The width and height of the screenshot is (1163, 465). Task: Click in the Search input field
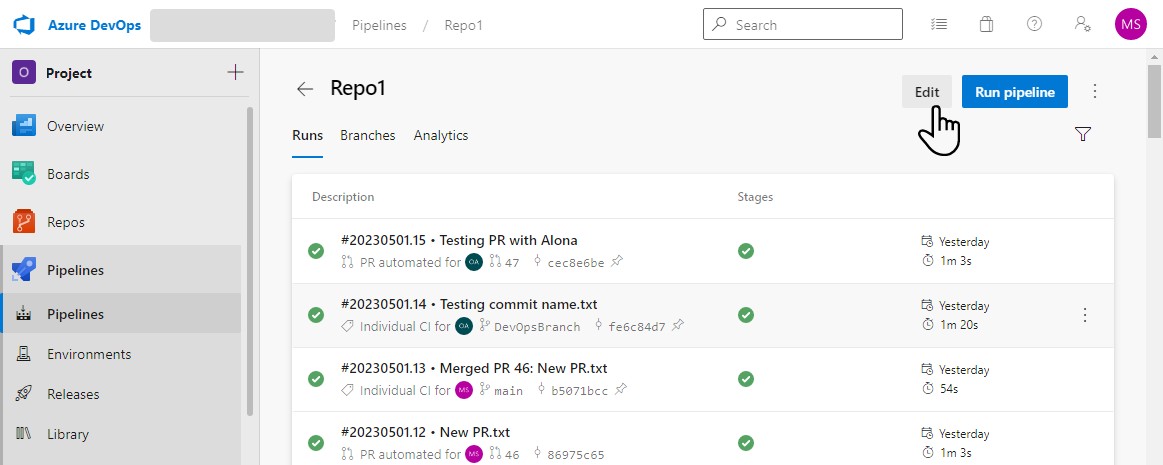(812, 25)
